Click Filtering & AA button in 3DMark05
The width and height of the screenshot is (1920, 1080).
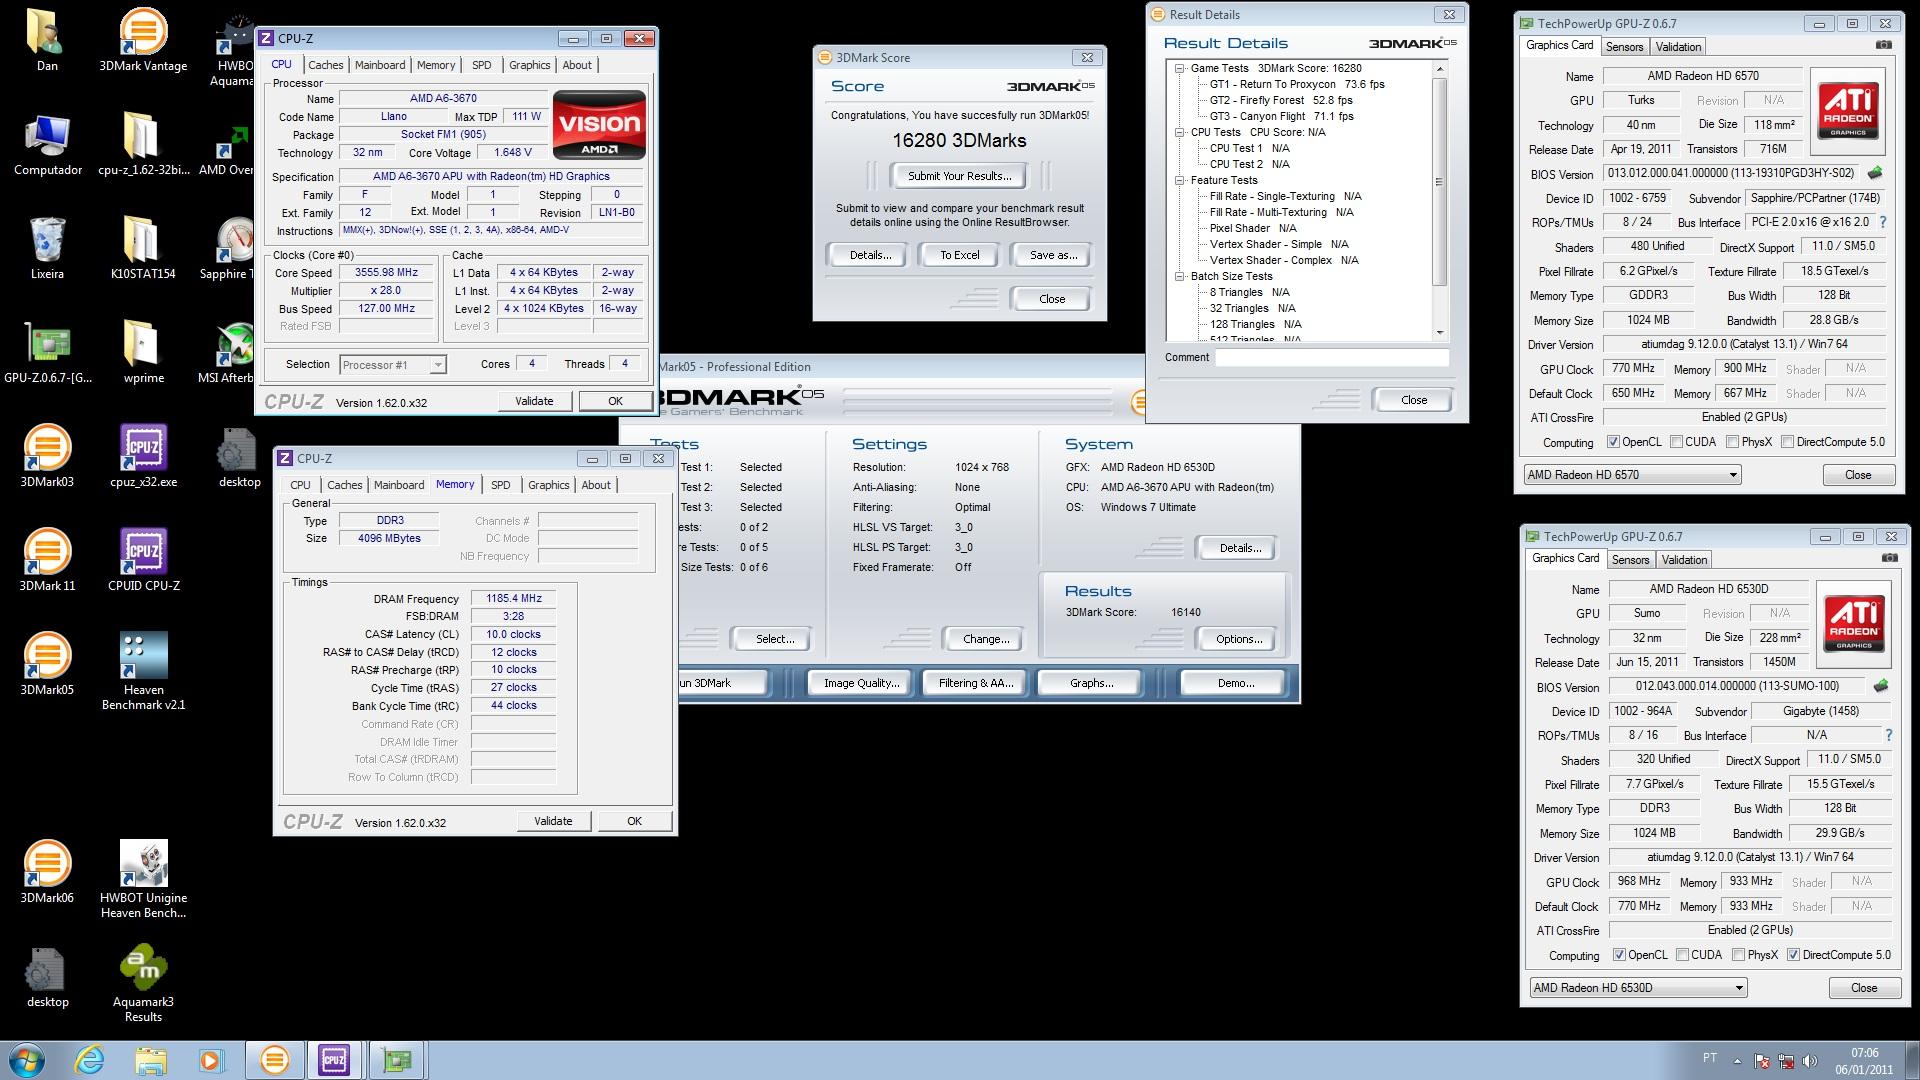975,683
